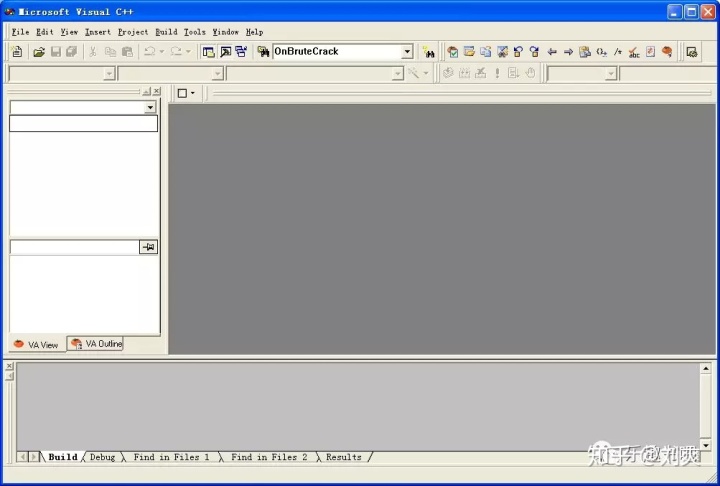The image size is (720, 486).
Task: Open the Window List icon
Action: click(x=241, y=51)
